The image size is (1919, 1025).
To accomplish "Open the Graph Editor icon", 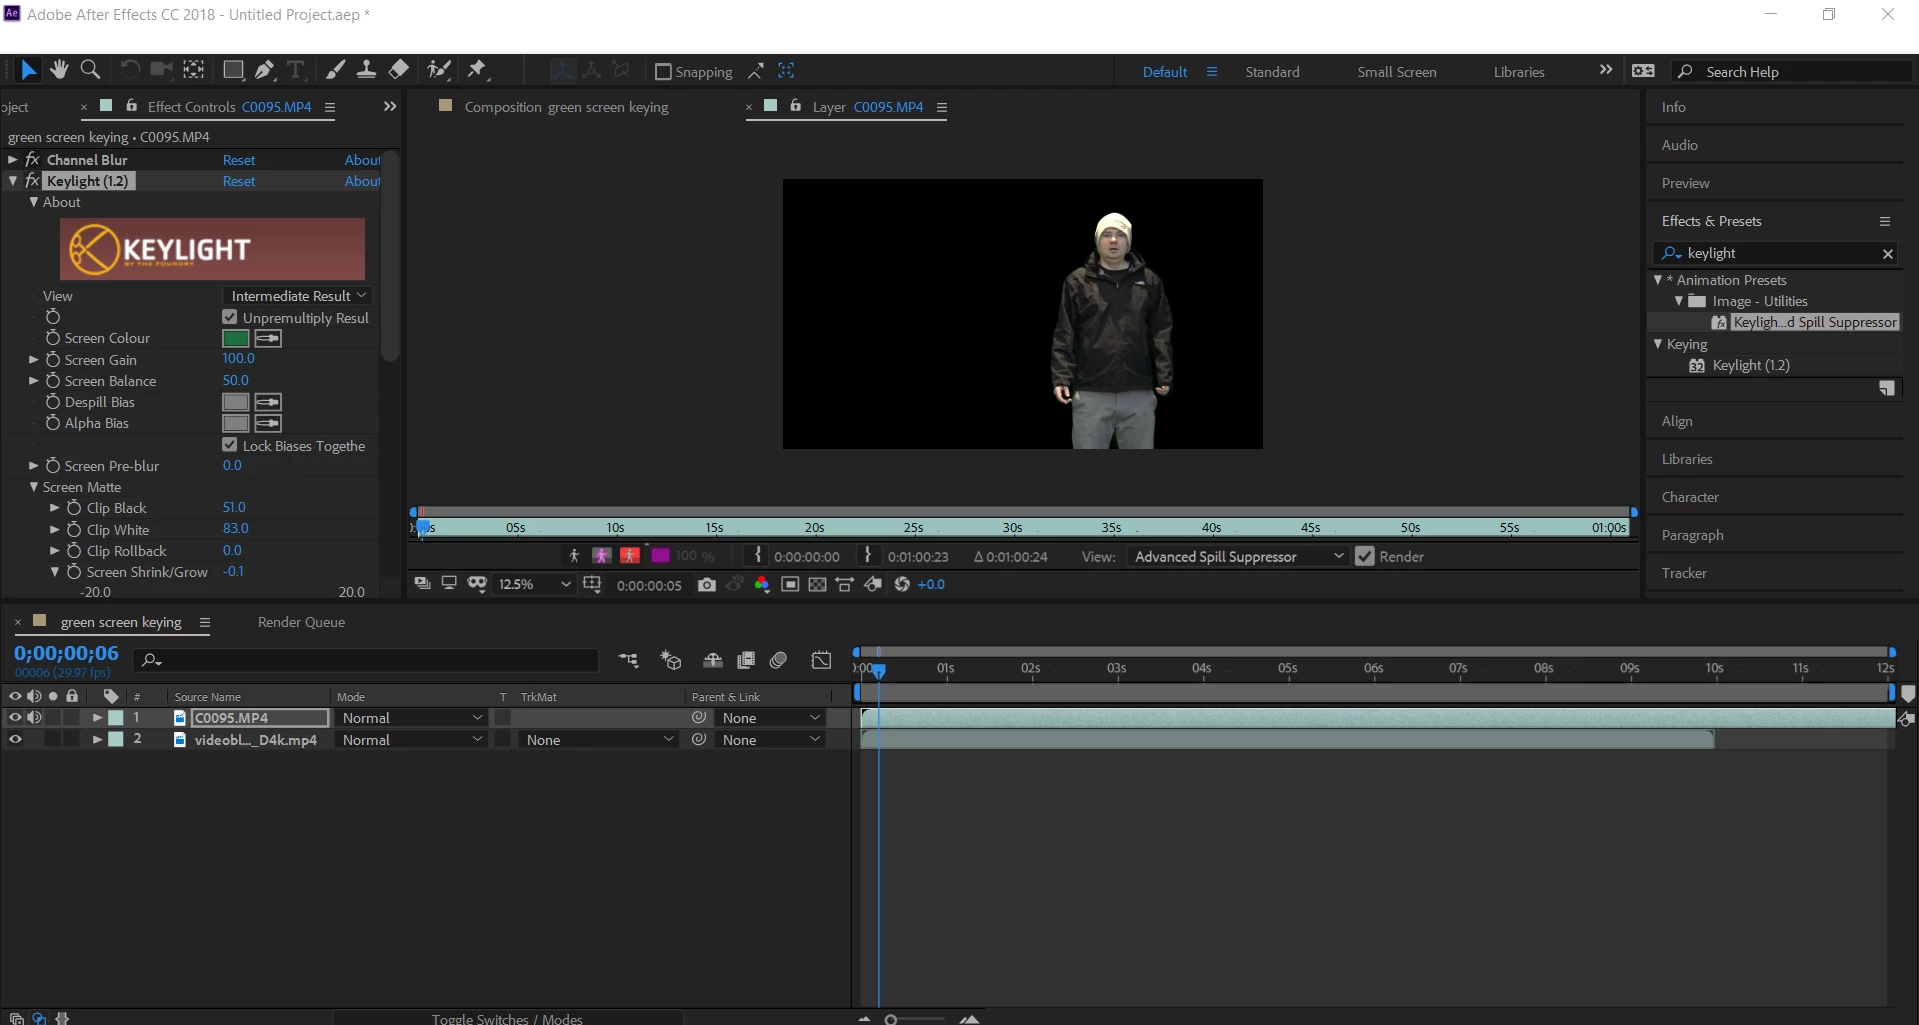I will pyautogui.click(x=821, y=660).
